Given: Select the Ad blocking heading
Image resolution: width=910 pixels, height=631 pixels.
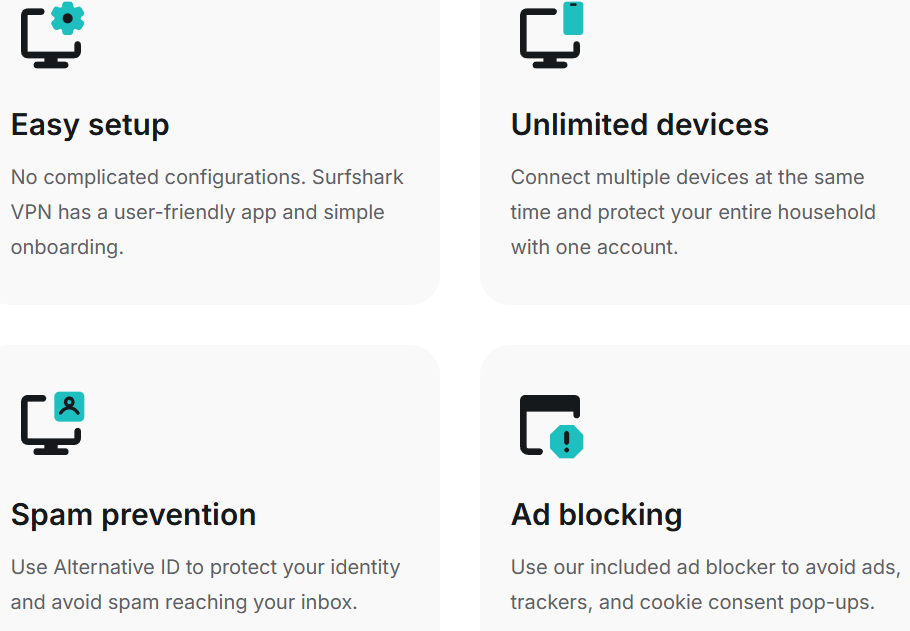Looking at the screenshot, I should pos(596,515).
